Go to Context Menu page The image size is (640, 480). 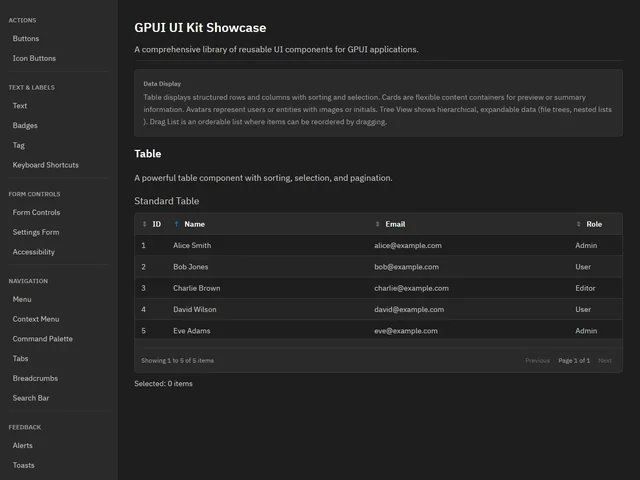point(36,319)
